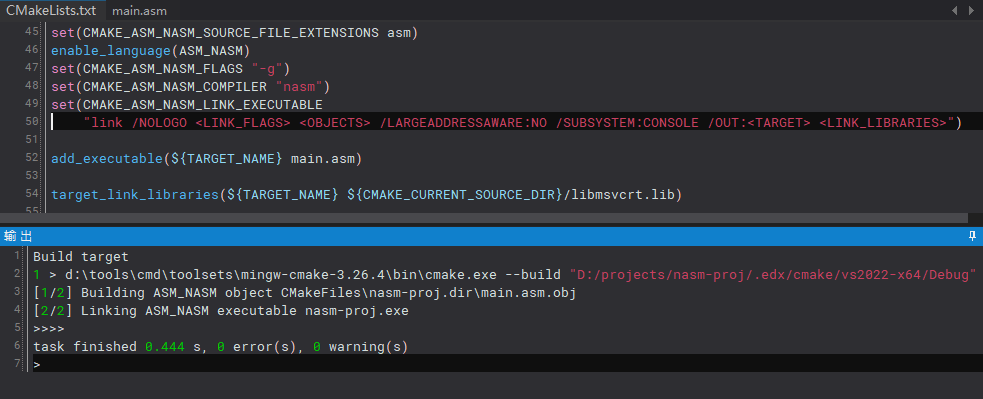
Task: Click the "nasm" string on line 48
Action: (x=298, y=86)
